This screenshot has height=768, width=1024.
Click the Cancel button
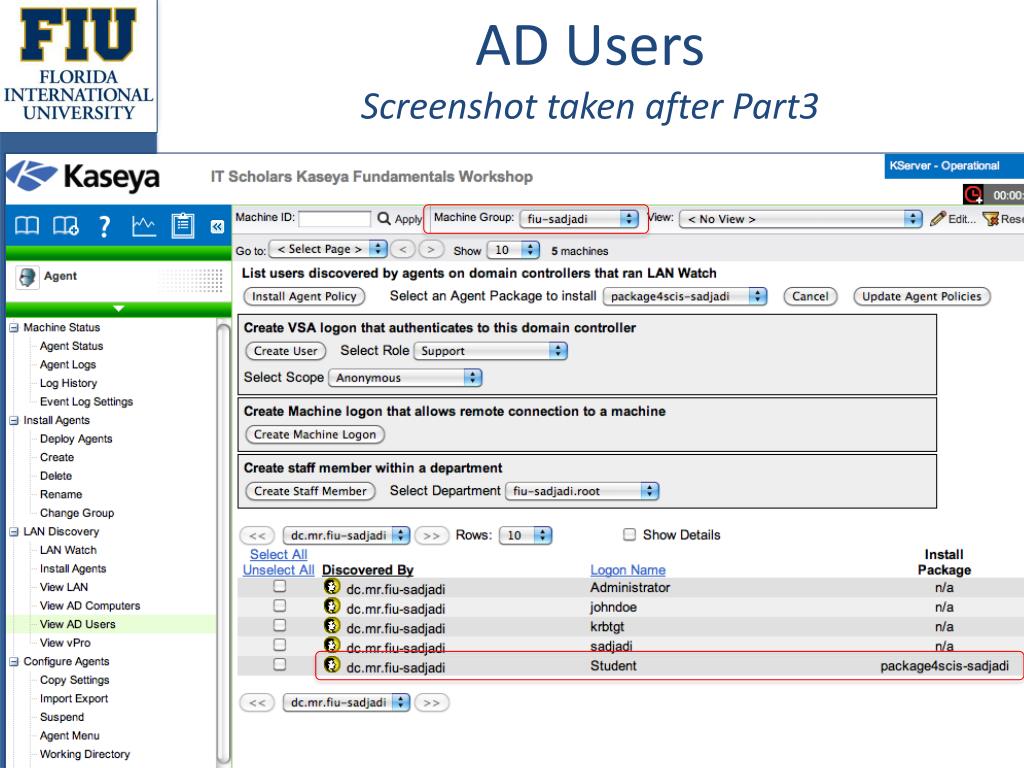(810, 296)
